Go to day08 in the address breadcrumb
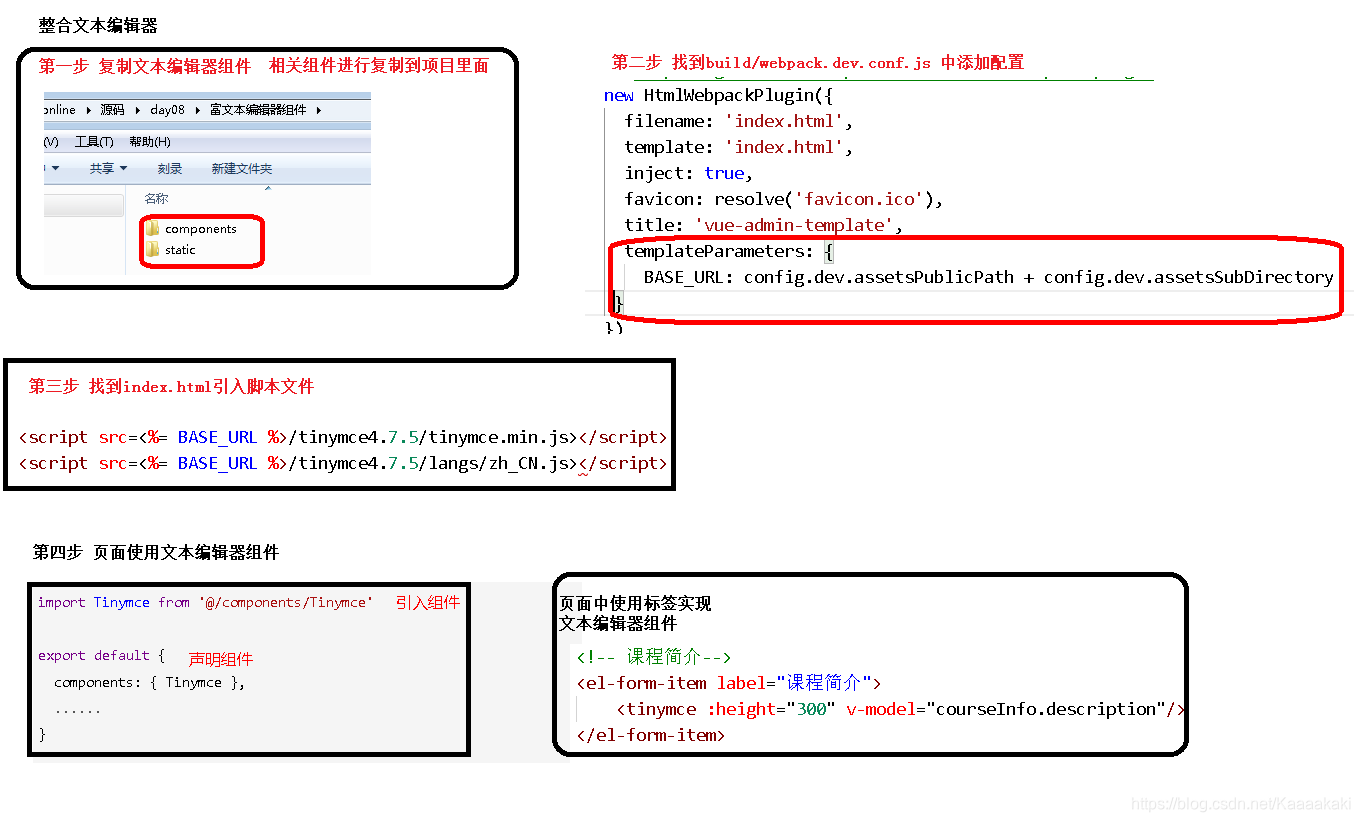 pyautogui.click(x=167, y=110)
